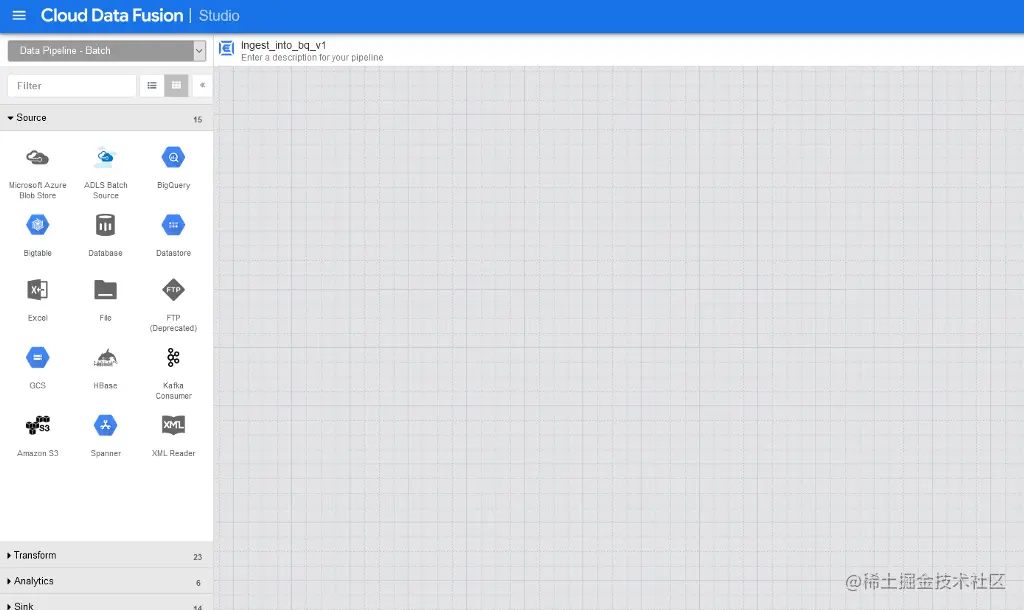Select the File source plugin
This screenshot has width=1024, height=610.
(105, 300)
